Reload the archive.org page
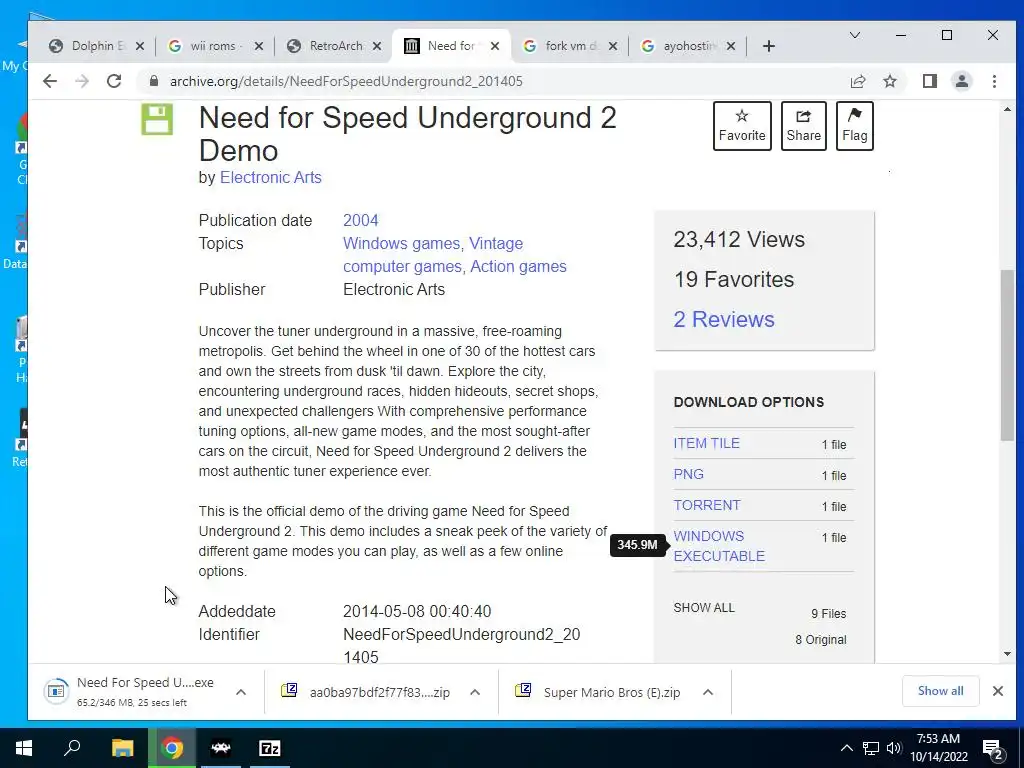This screenshot has width=1024, height=768. tap(114, 81)
